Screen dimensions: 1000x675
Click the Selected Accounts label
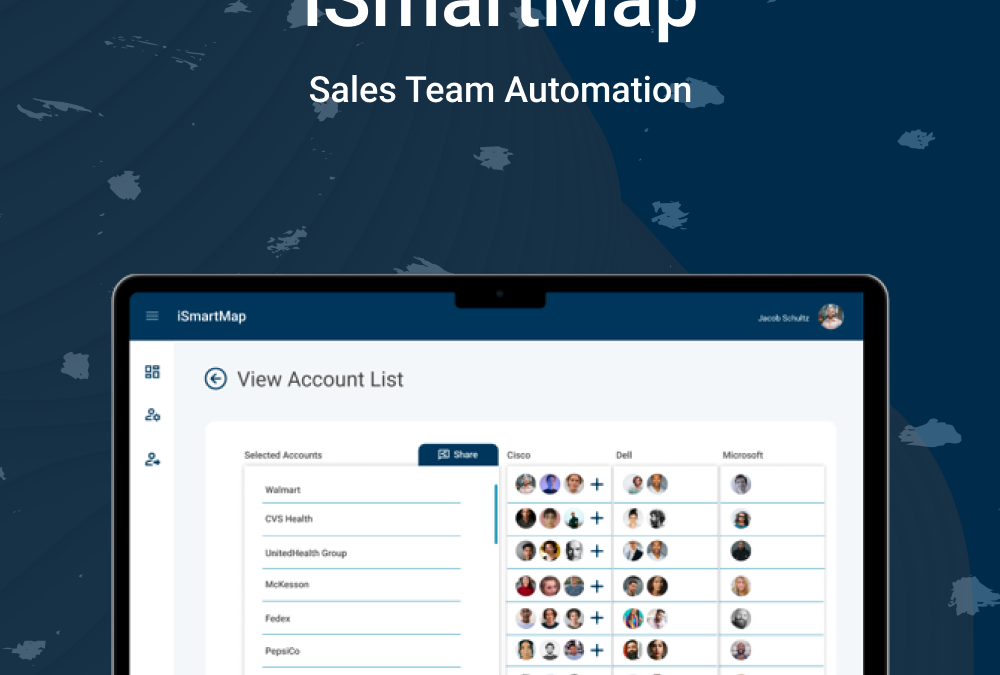pos(283,455)
